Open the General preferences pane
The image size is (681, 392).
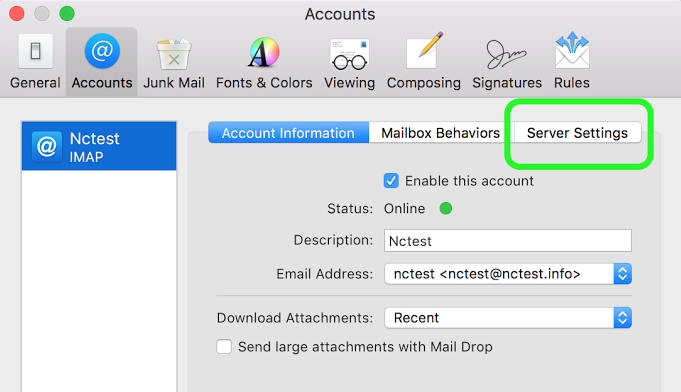click(x=35, y=62)
